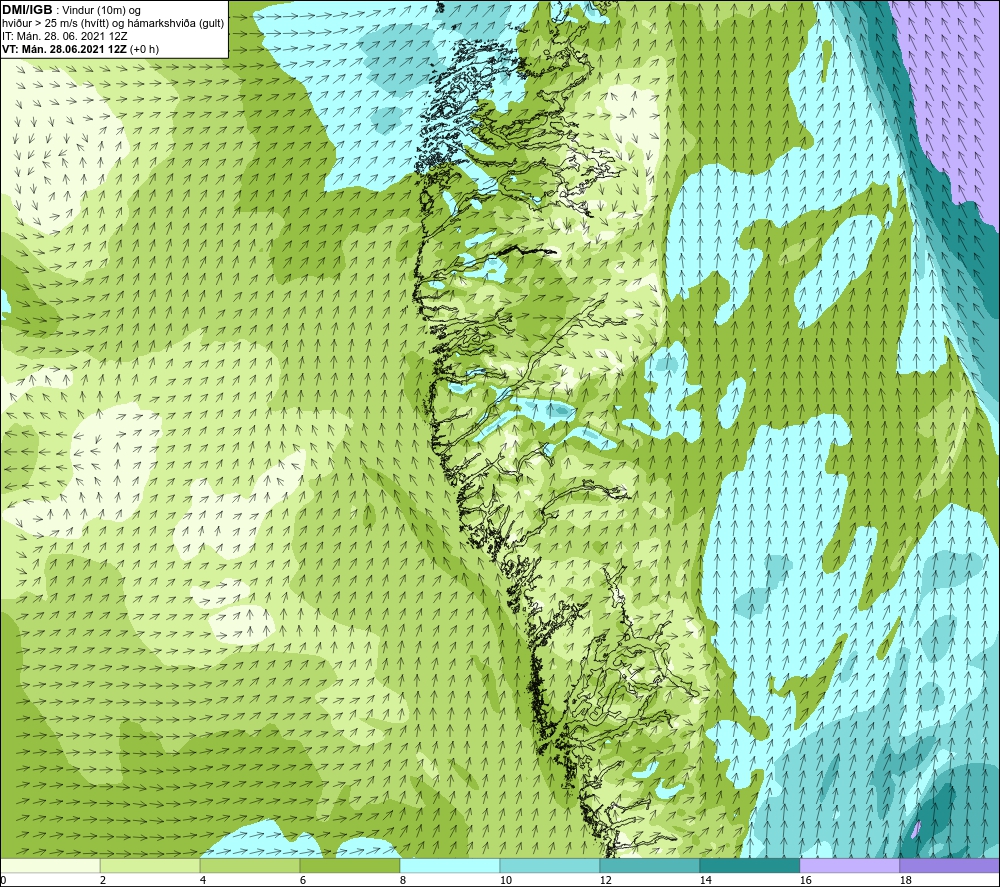Click the legend scale label '16'
This screenshot has width=1000, height=887.
(805, 881)
